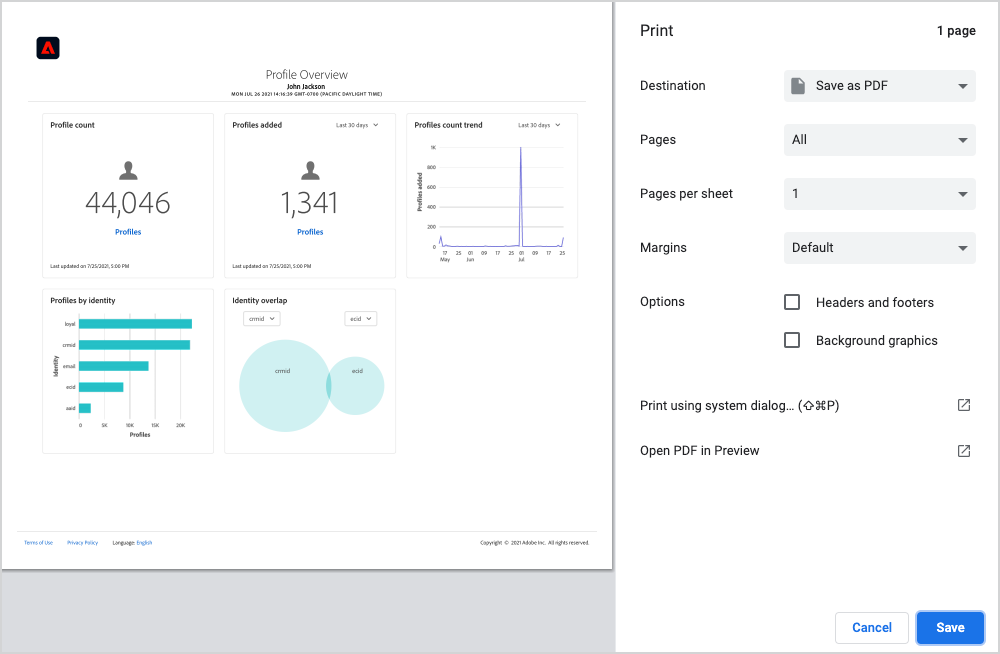Enable the Background graphics checkbox
Viewport: 1000px width, 654px height.
(x=792, y=340)
